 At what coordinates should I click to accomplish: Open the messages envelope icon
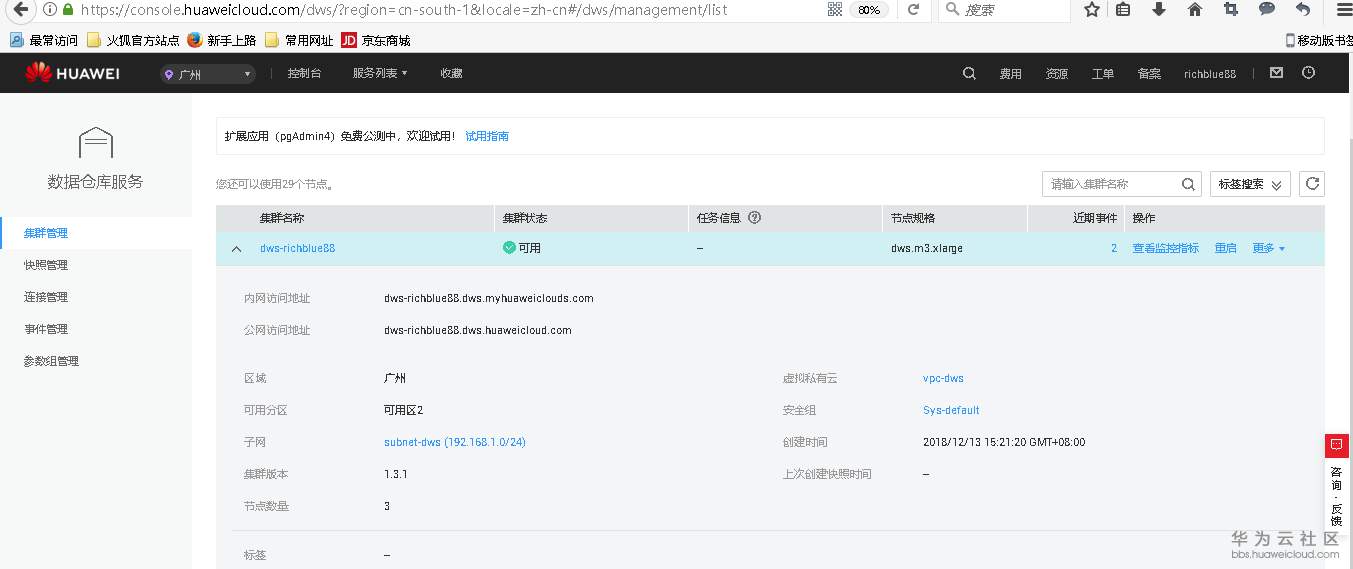[x=1276, y=73]
